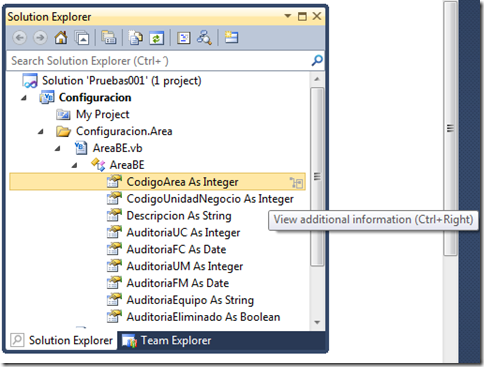The height and width of the screenshot is (367, 484).
Task: Select Descripcion As String property
Action: [x=179, y=216]
